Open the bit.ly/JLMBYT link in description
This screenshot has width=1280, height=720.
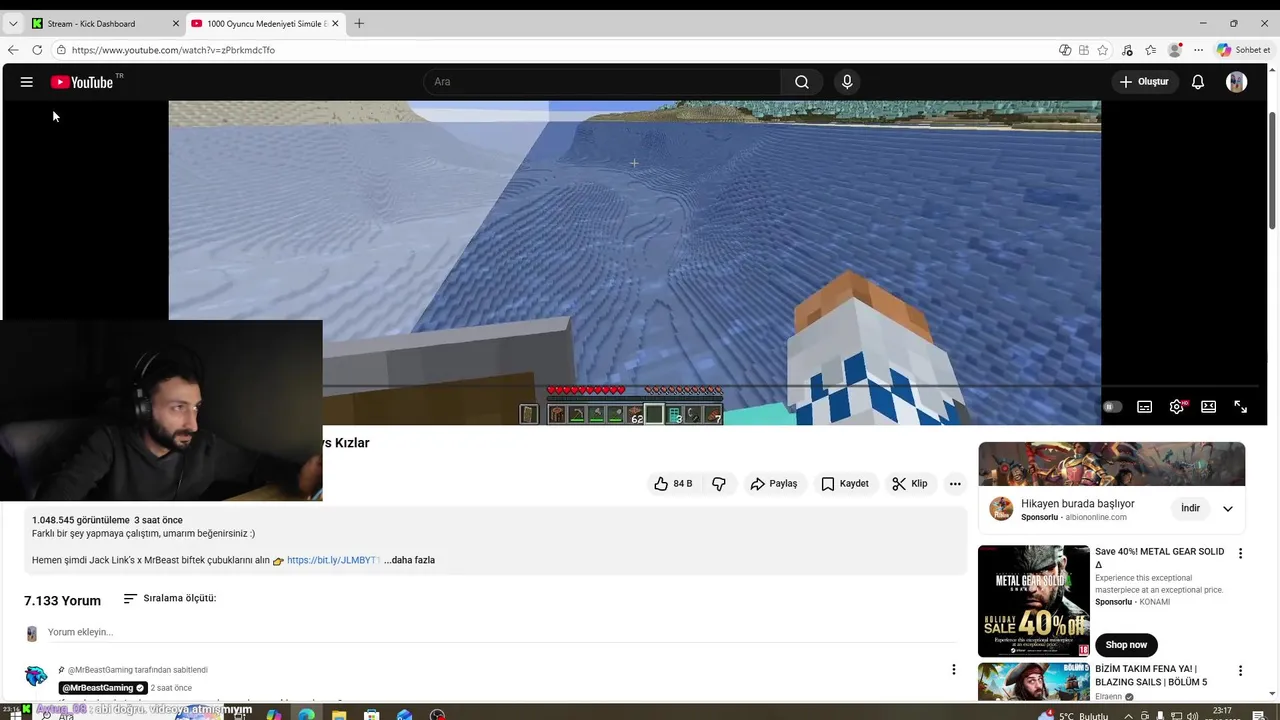point(334,560)
